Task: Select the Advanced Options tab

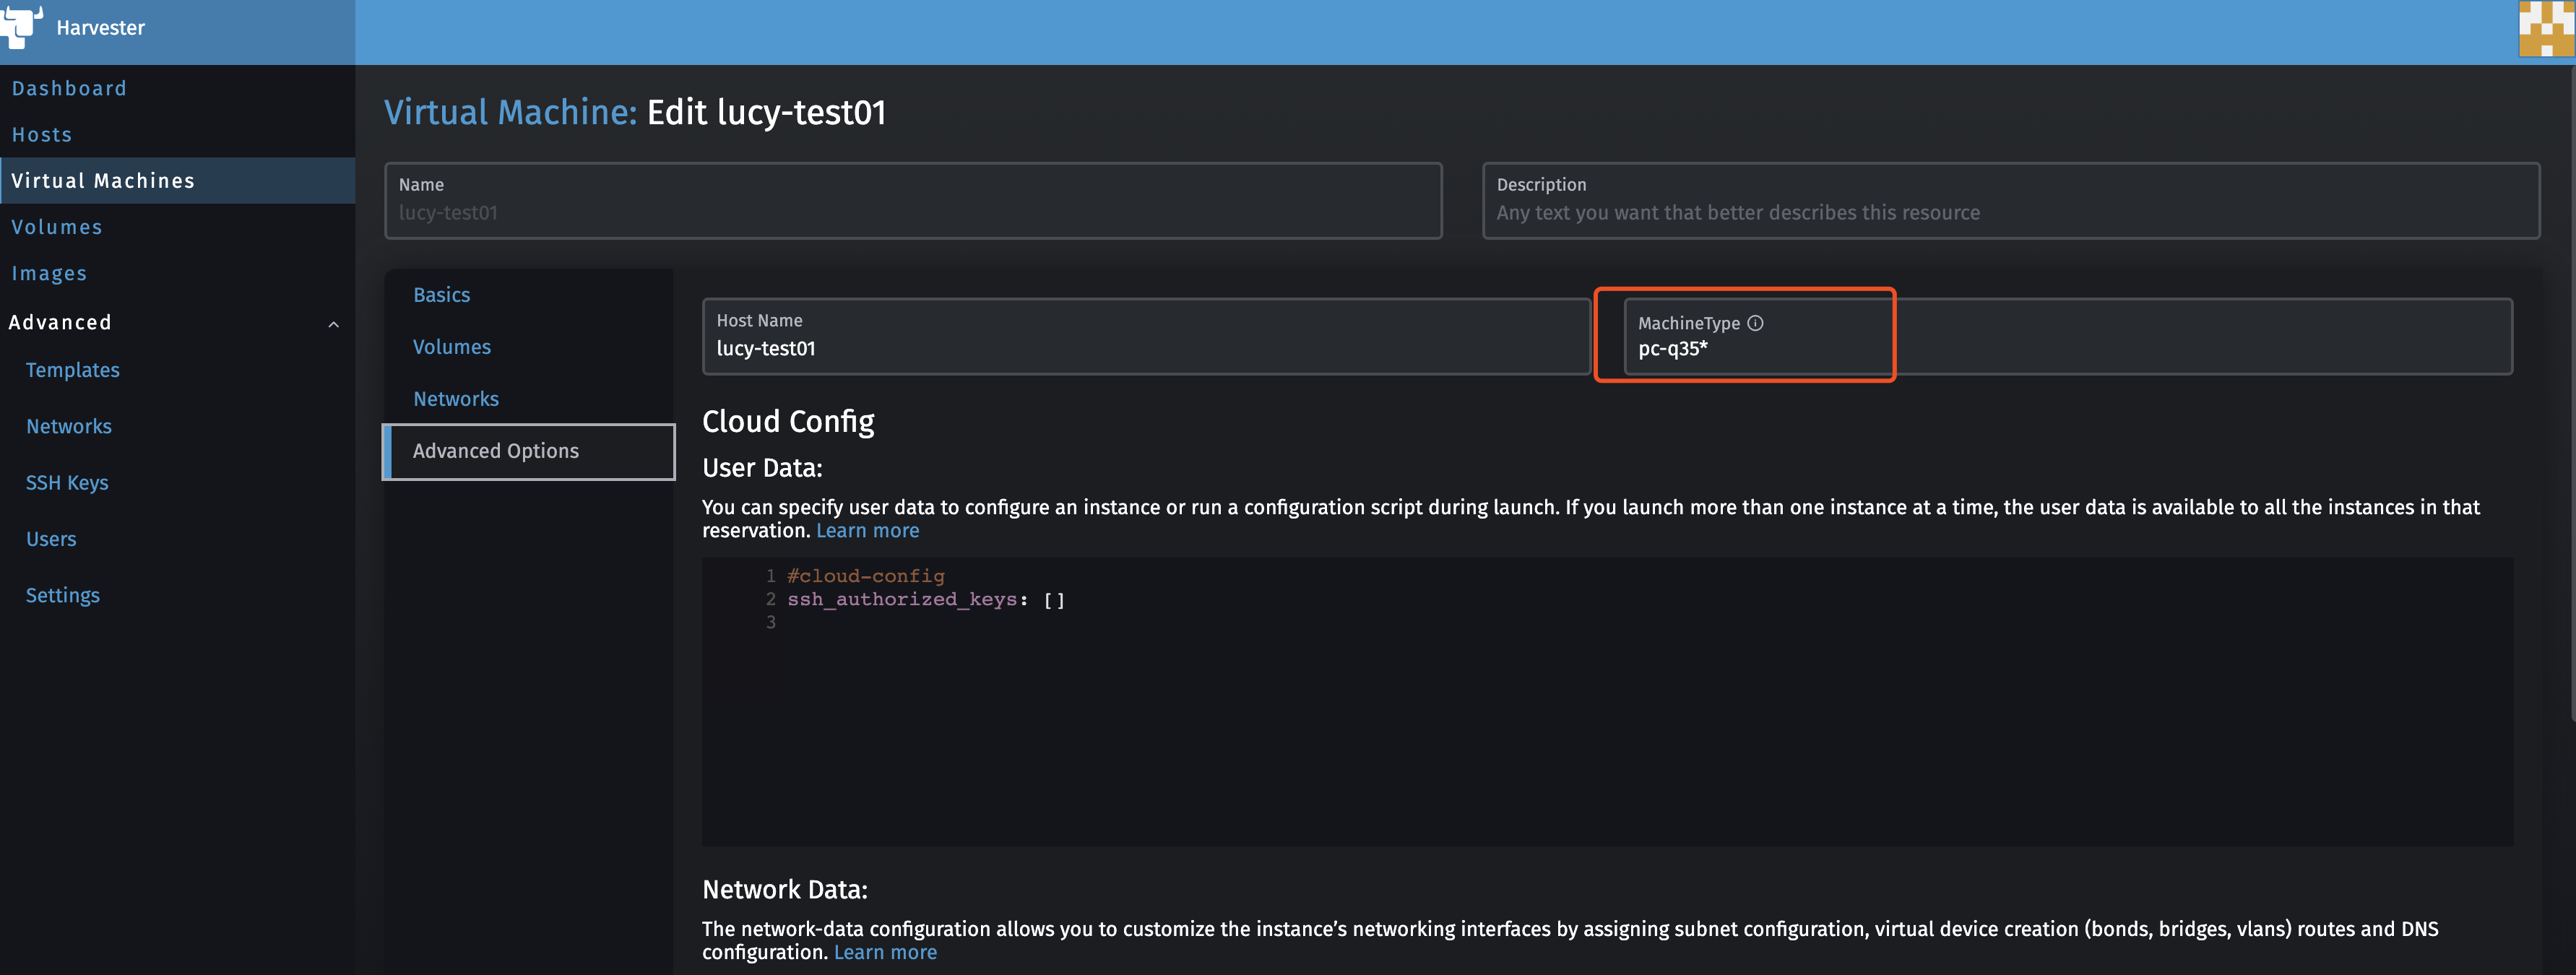Action: pyautogui.click(x=495, y=451)
